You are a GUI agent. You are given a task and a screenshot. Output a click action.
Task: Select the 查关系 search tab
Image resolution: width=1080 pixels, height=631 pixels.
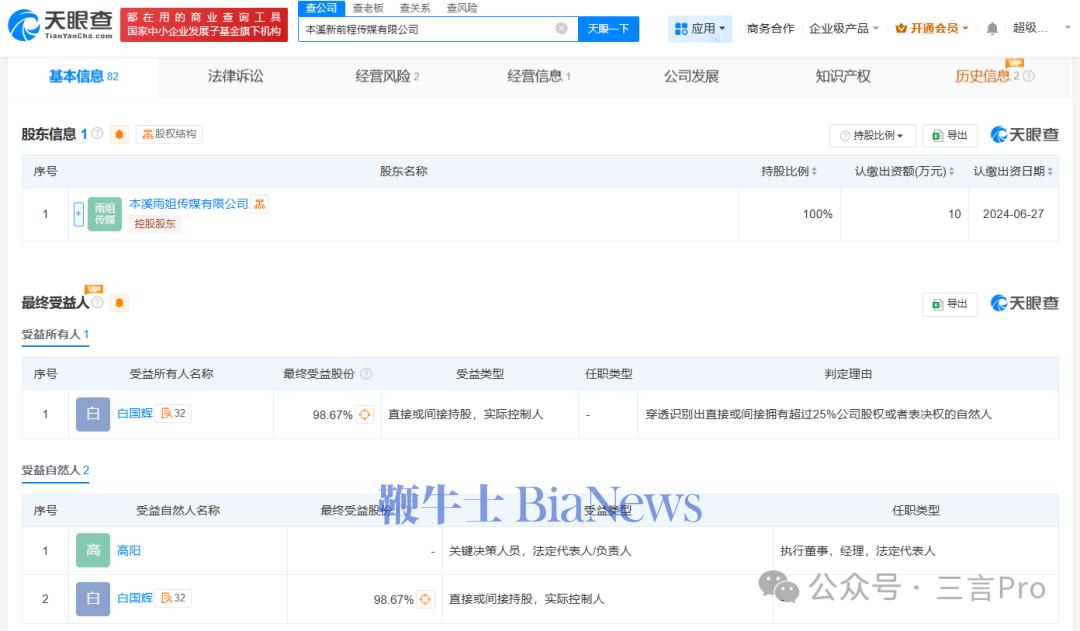pos(415,8)
